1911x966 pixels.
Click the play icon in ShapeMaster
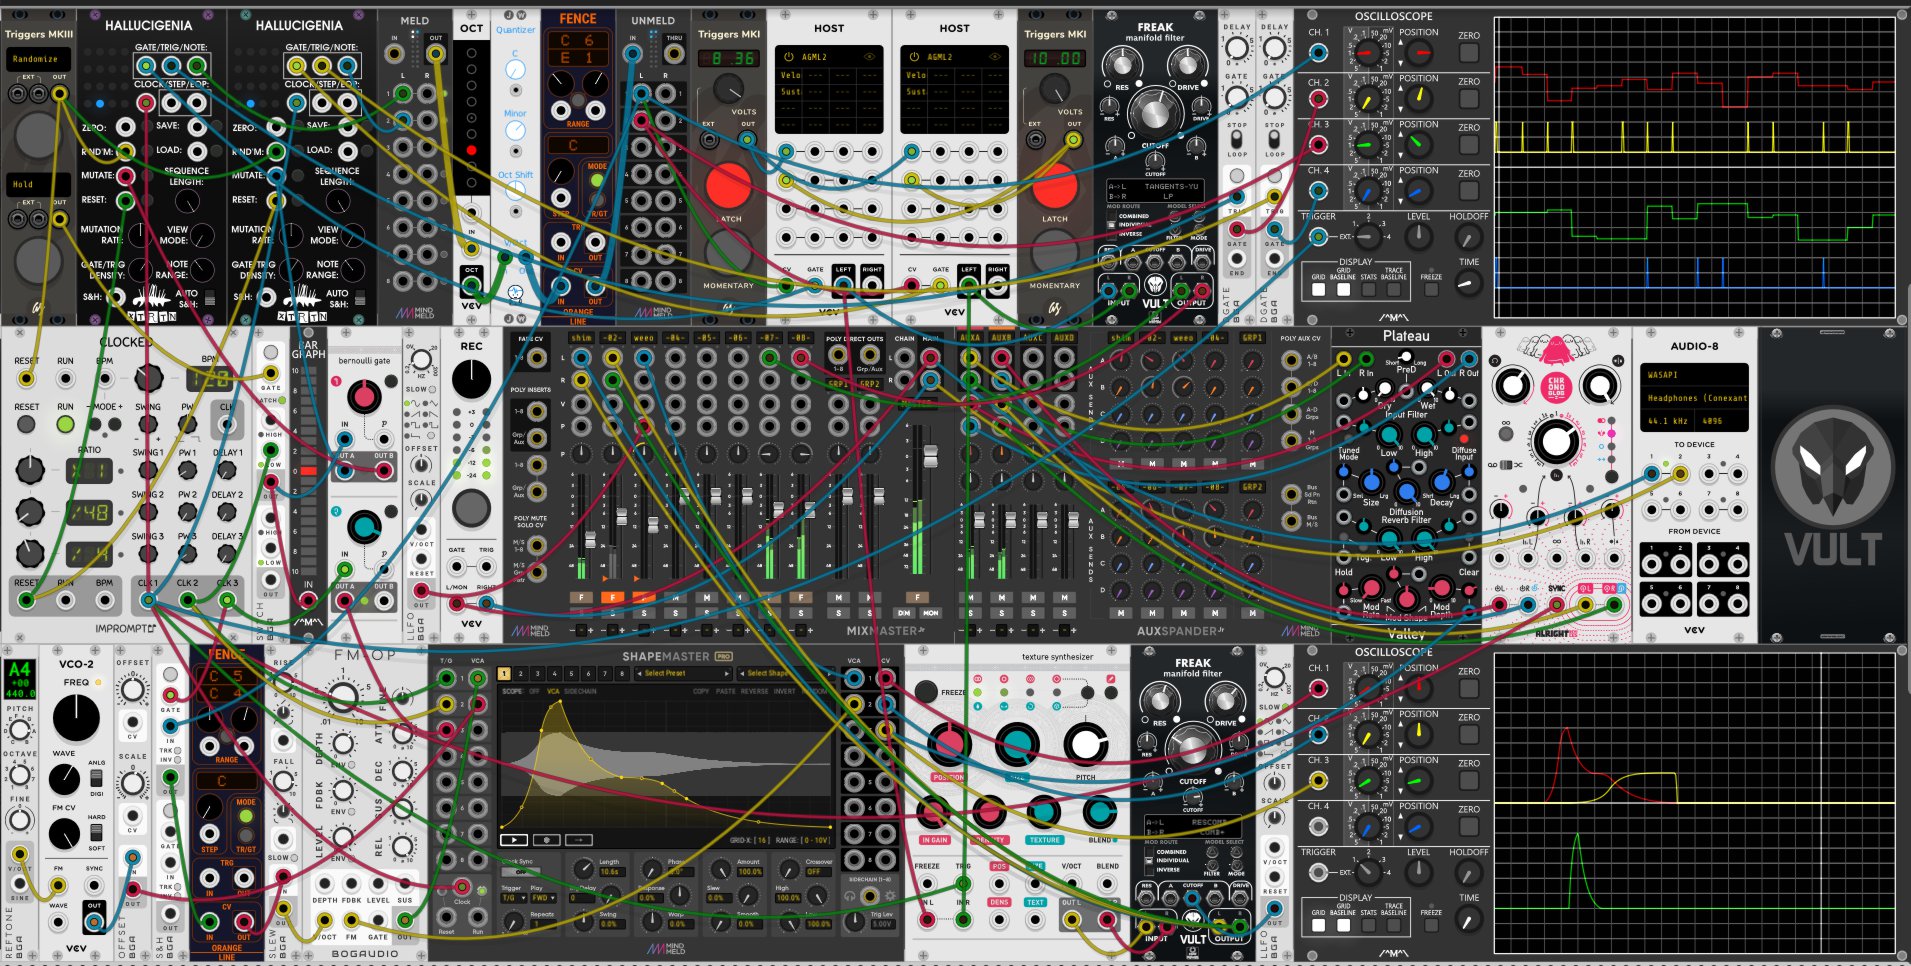pyautogui.click(x=514, y=840)
